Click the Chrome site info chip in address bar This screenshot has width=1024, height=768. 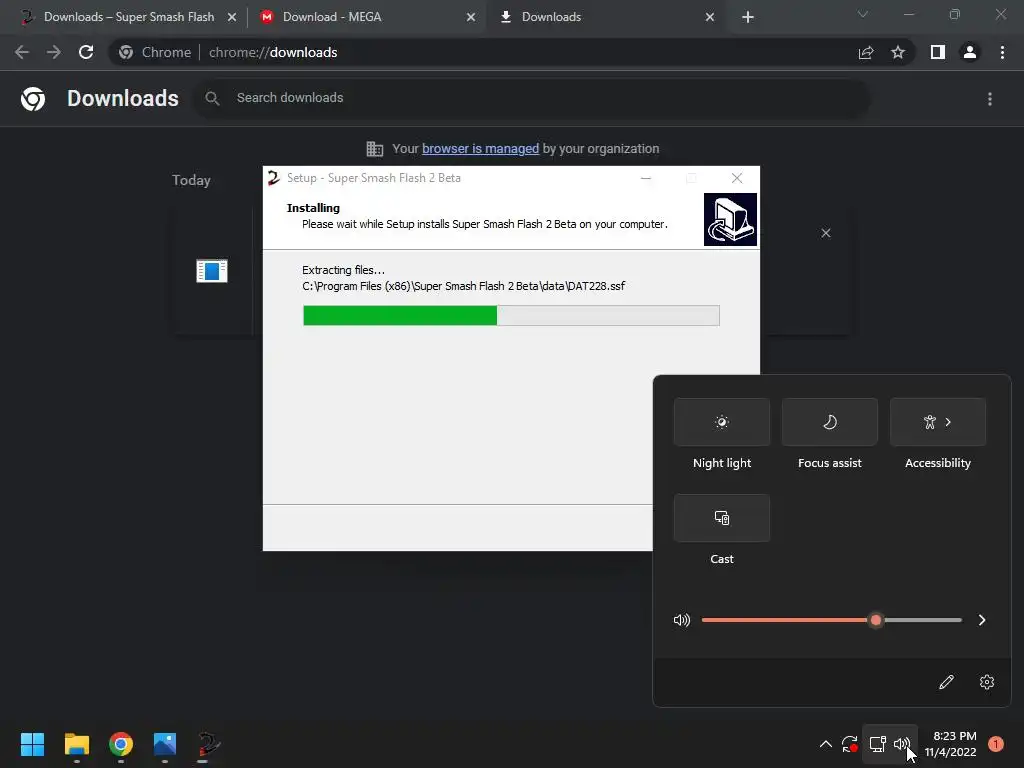(155, 52)
